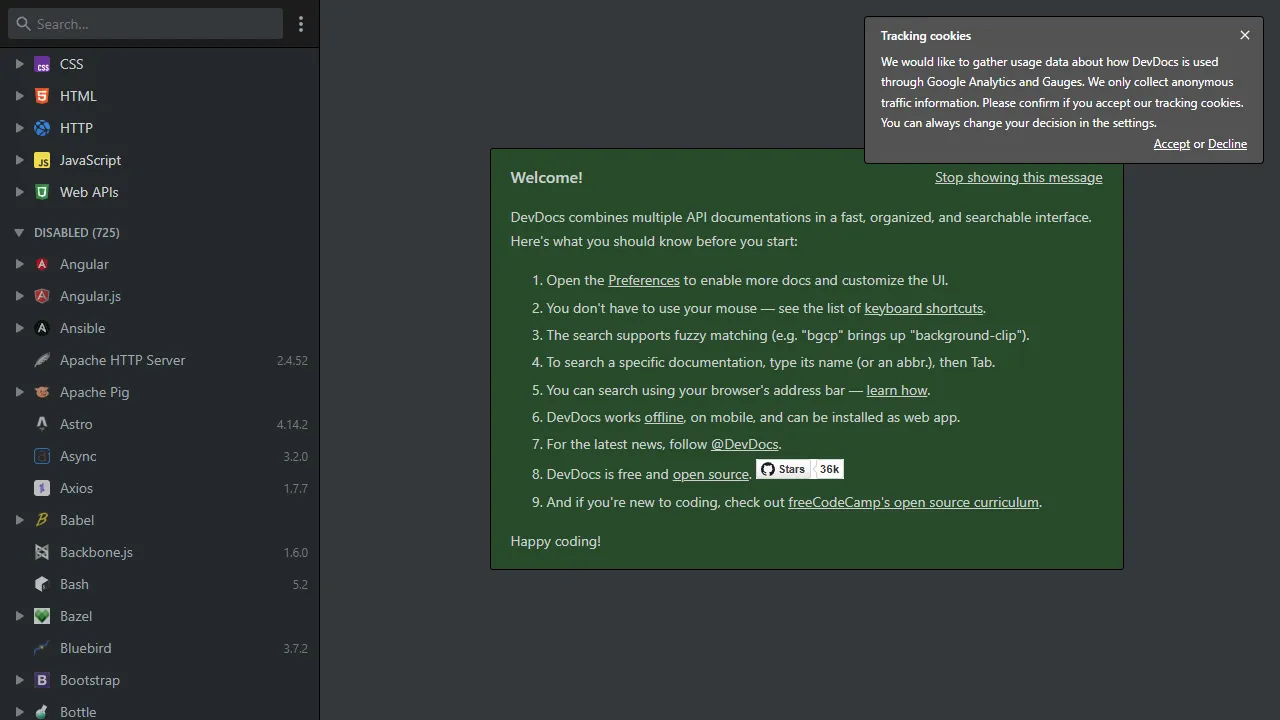This screenshot has width=1280, height=720.
Task: Expand the HTTP docs tree
Action: point(19,128)
